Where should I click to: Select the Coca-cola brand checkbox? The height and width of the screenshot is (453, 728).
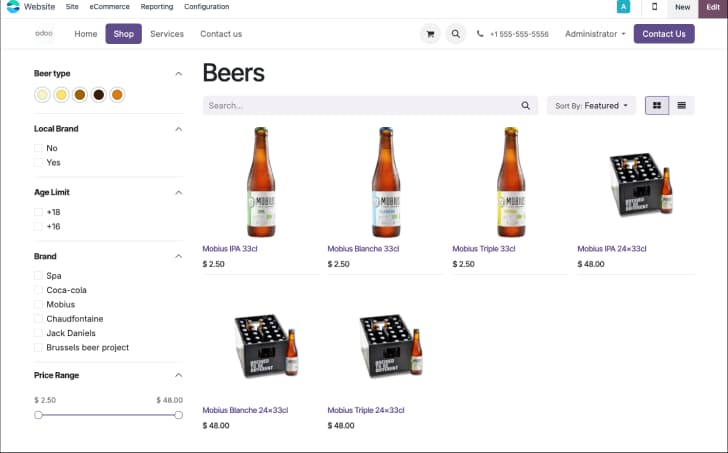point(38,290)
